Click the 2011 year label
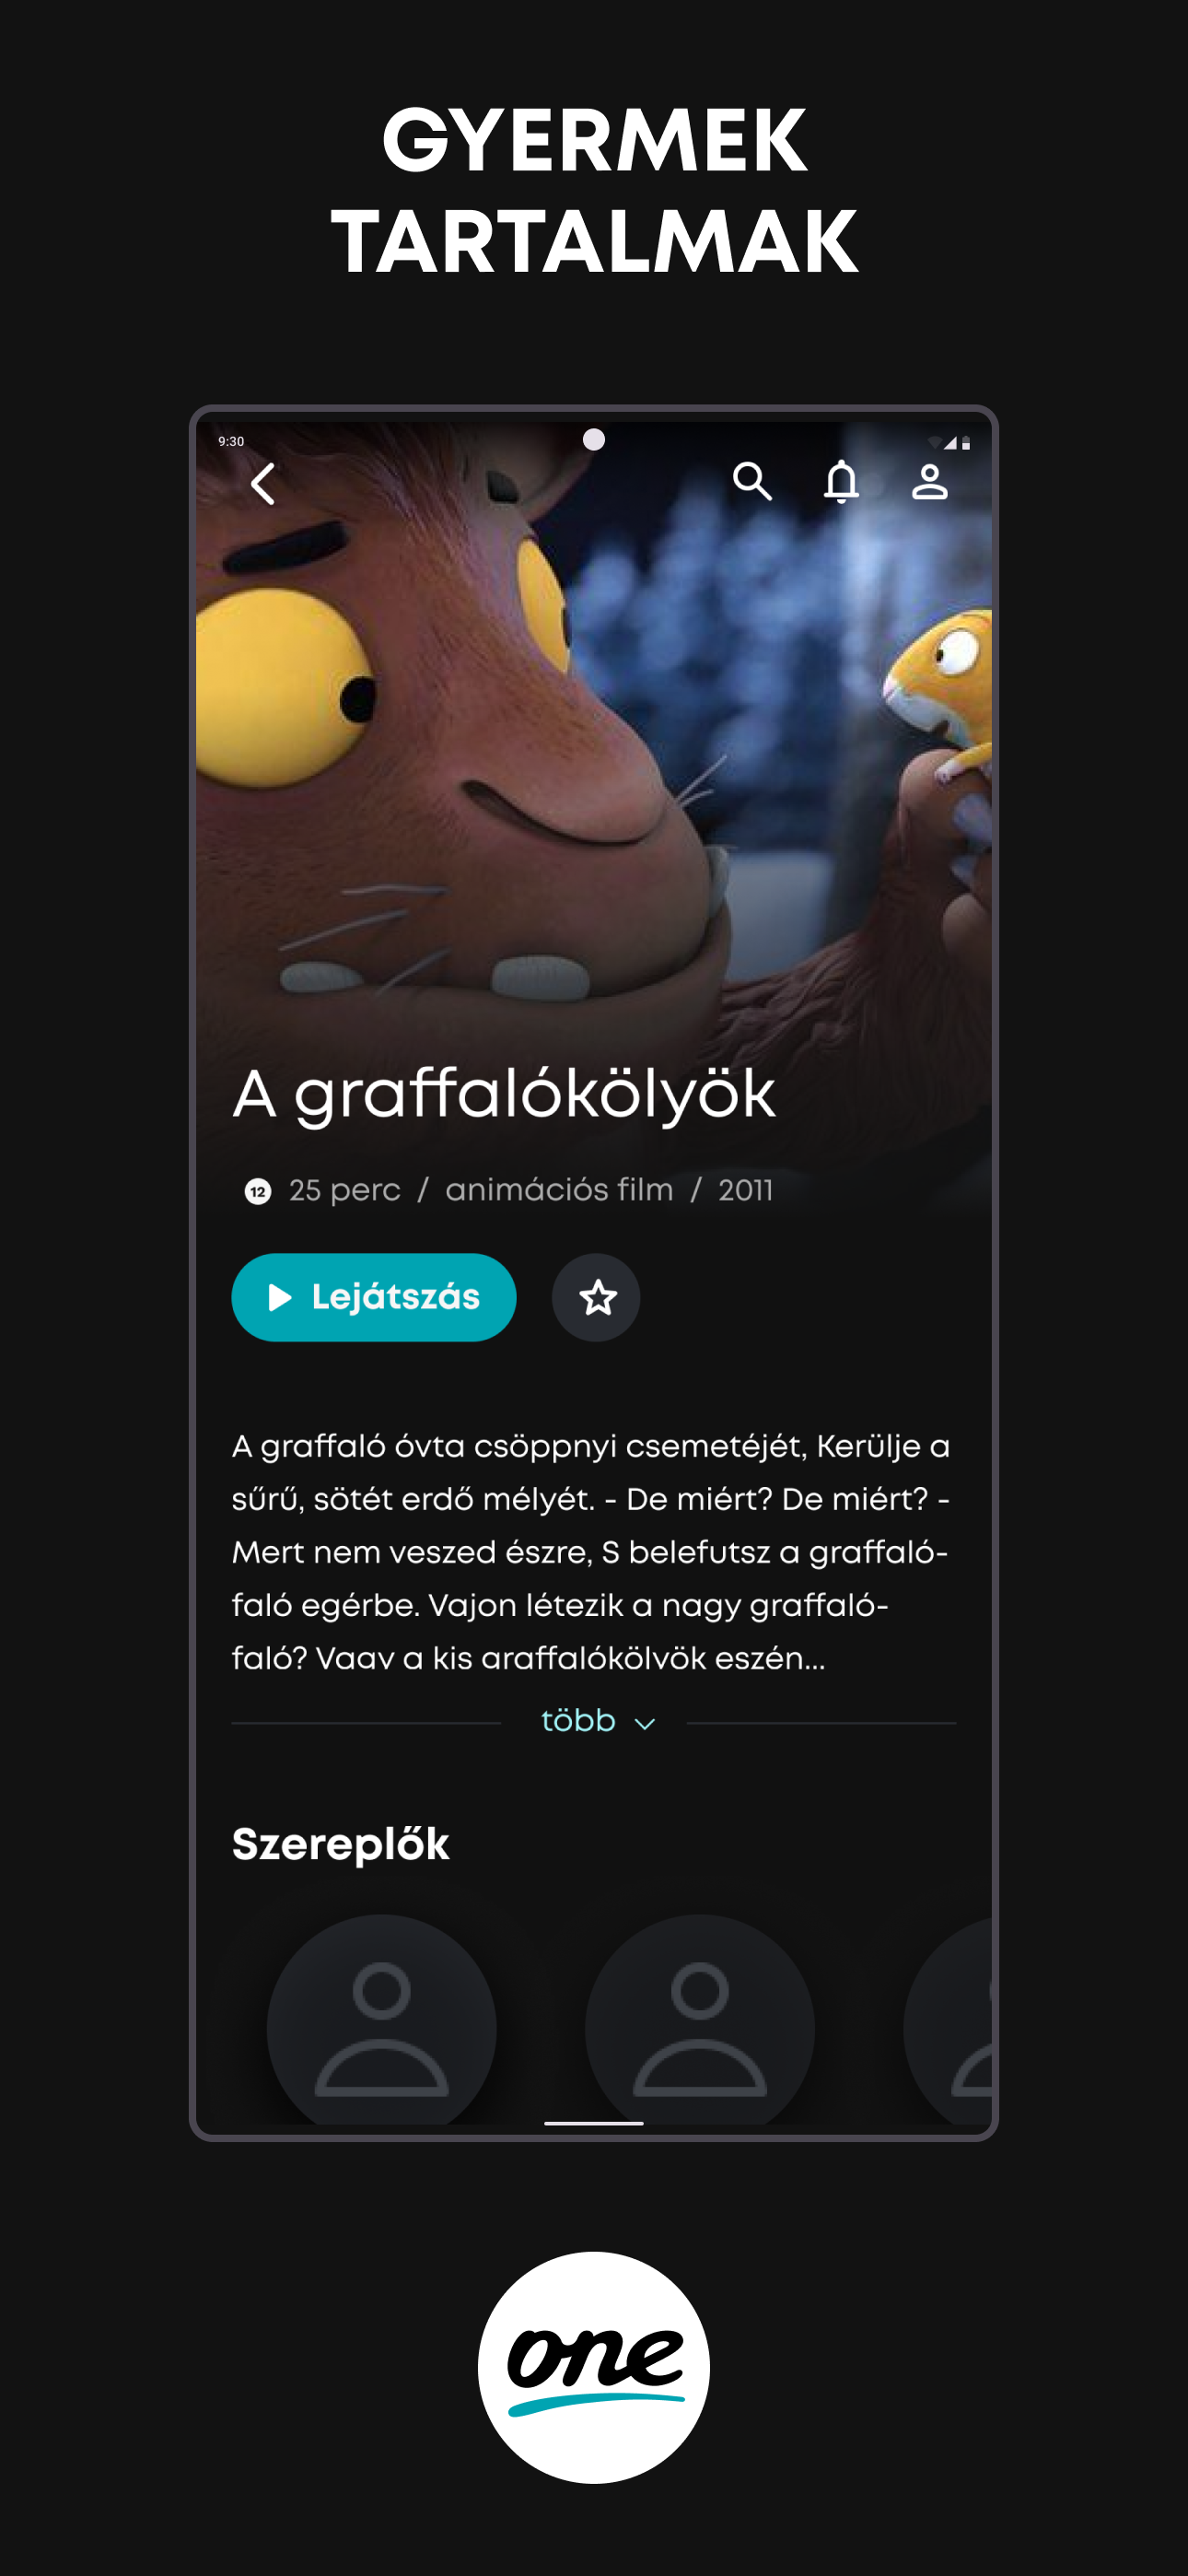This screenshot has height=2576, width=1188. click(x=745, y=1190)
